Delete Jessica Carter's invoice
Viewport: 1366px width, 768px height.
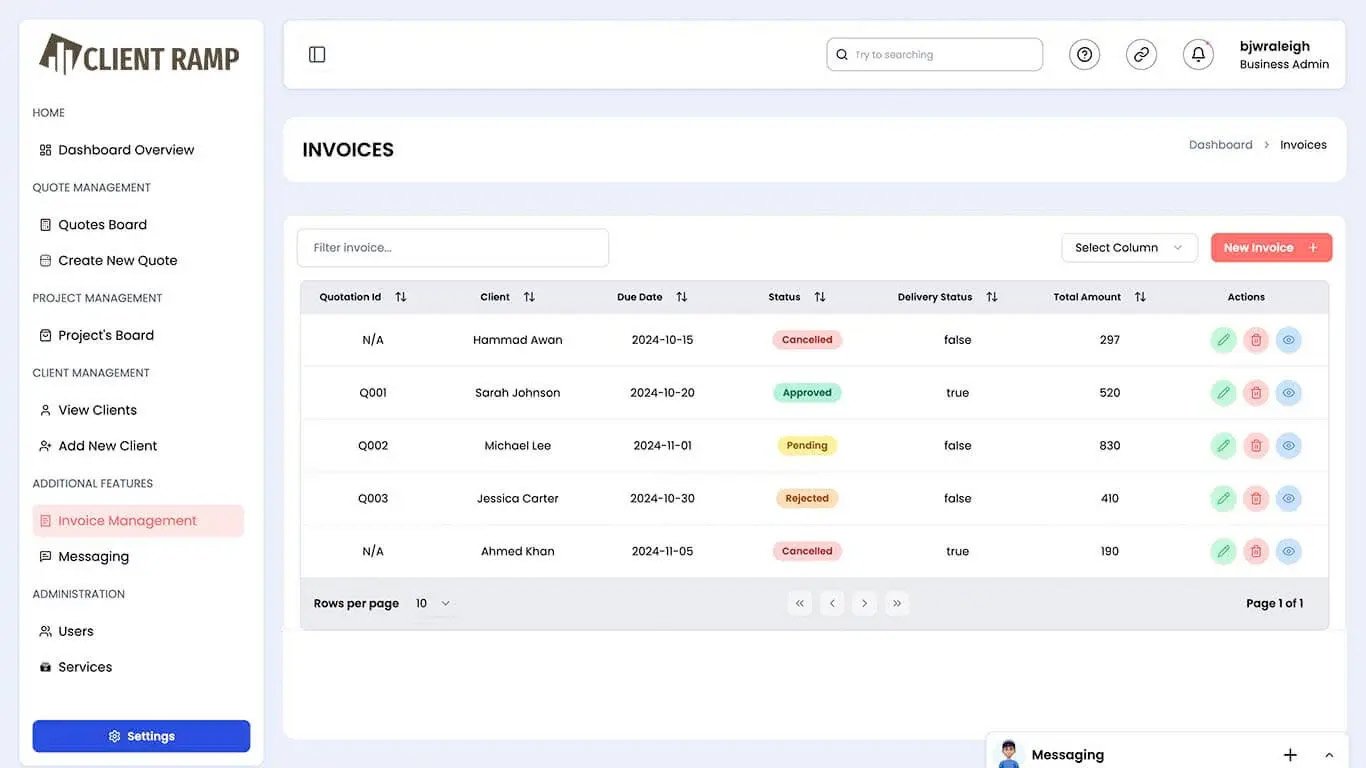[x=1256, y=498]
